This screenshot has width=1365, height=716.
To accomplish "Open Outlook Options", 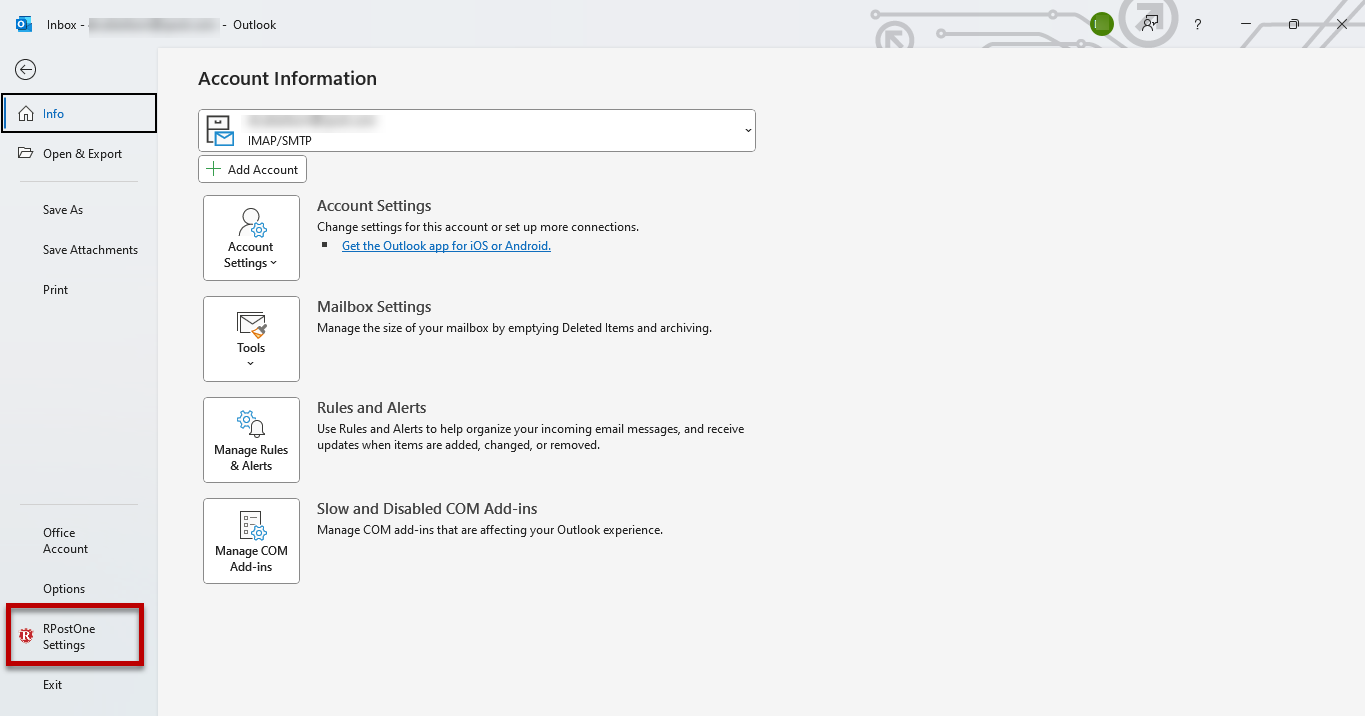I will pyautogui.click(x=64, y=589).
